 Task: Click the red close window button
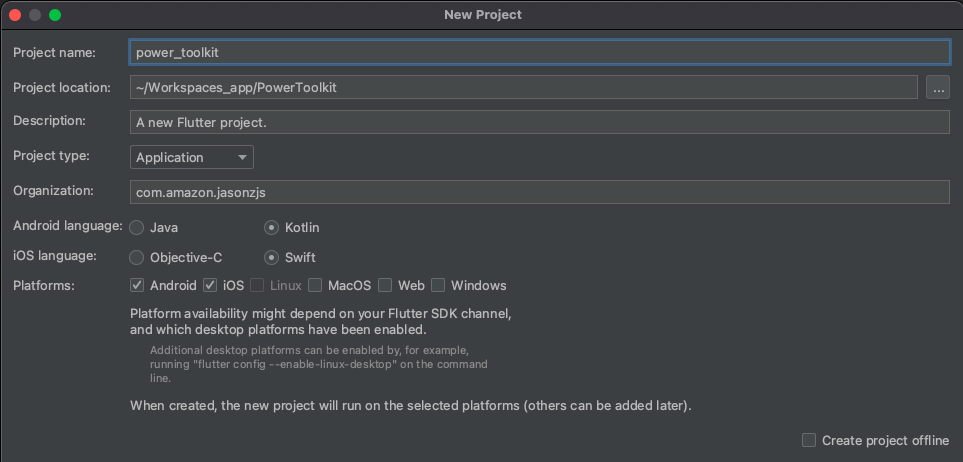point(15,15)
